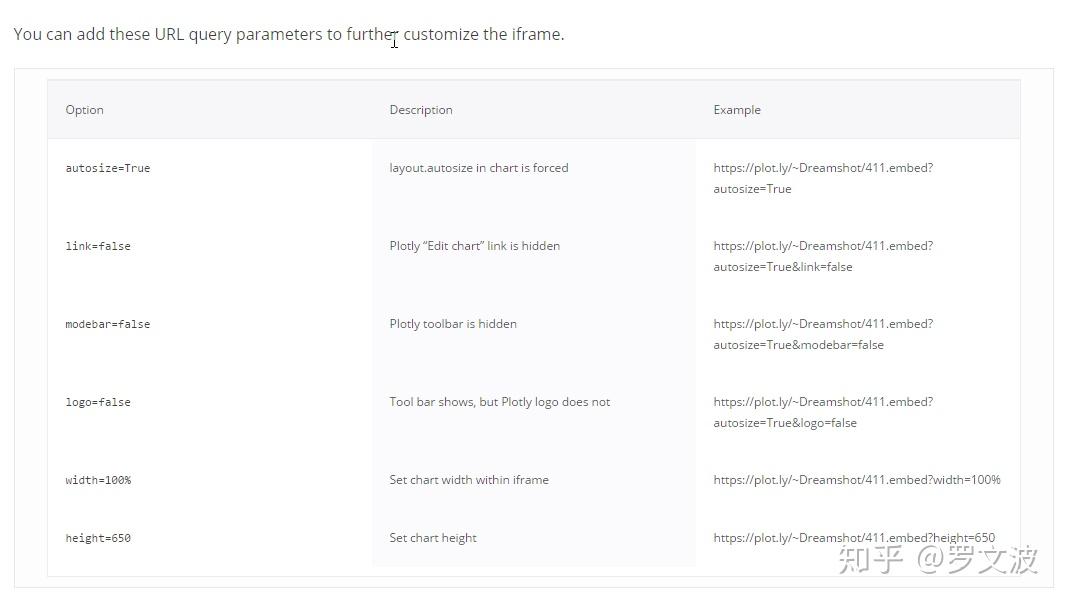
Task: Click the logo=false option code
Action: coord(98,402)
